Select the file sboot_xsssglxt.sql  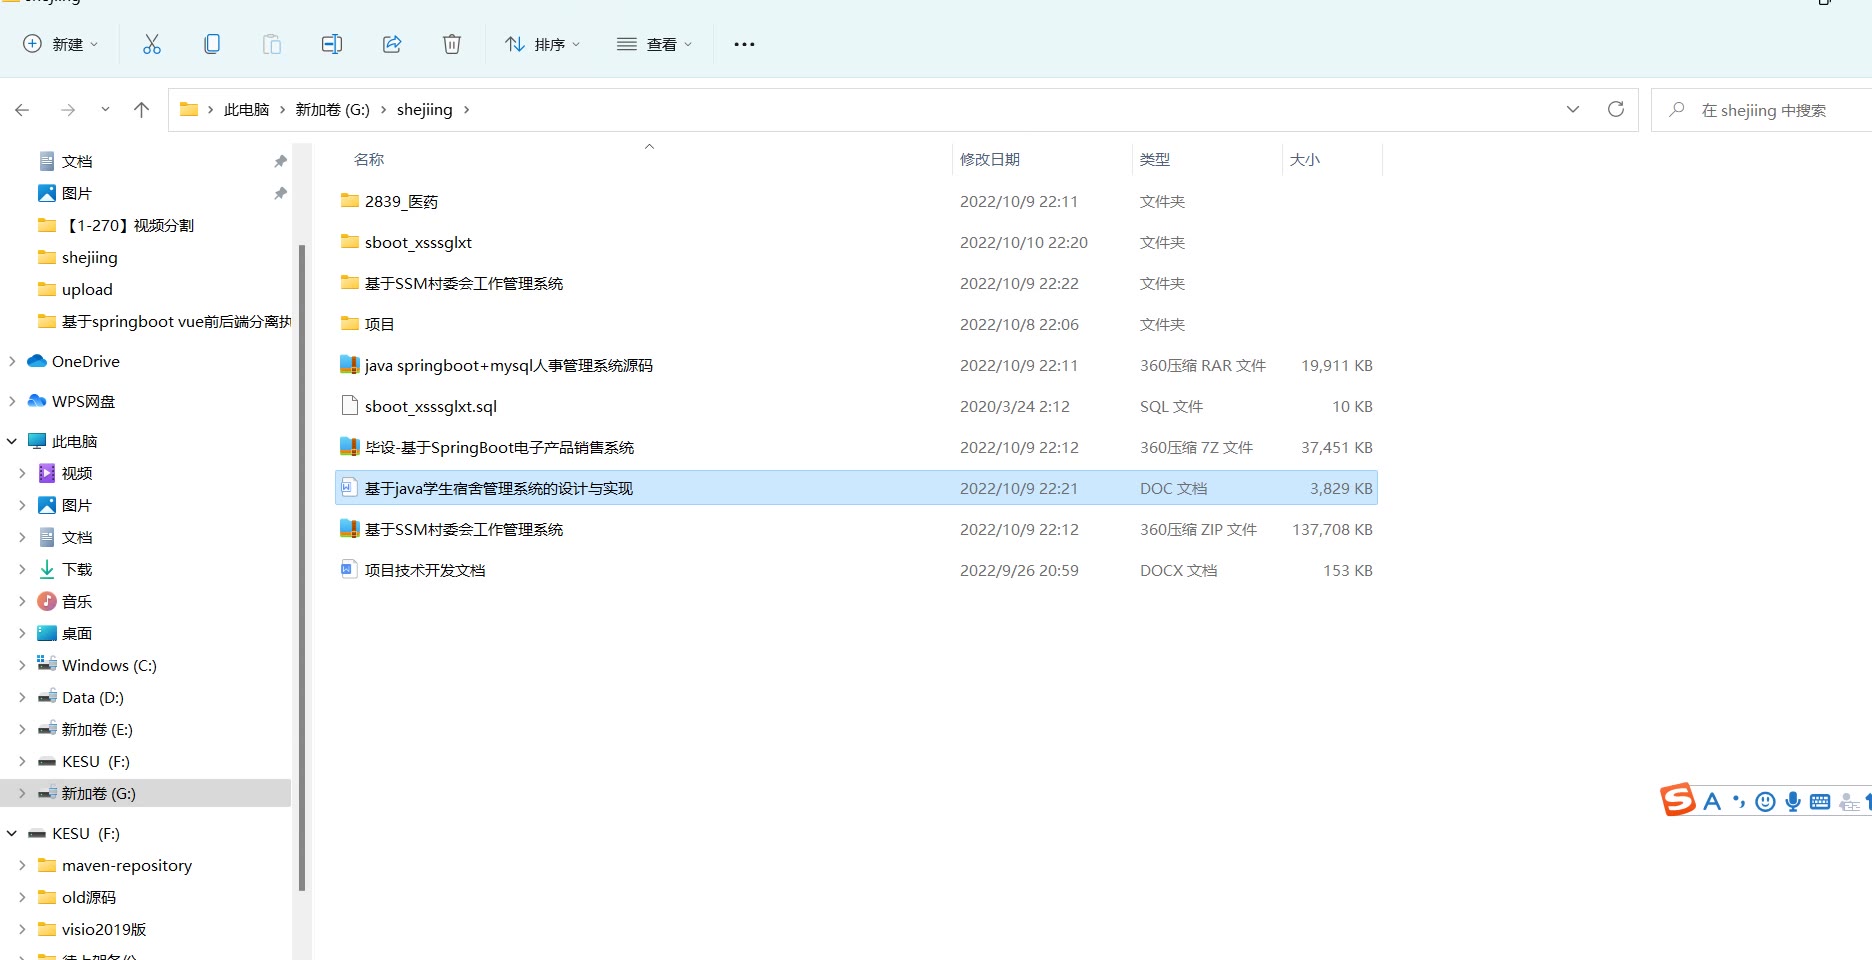coord(856,406)
